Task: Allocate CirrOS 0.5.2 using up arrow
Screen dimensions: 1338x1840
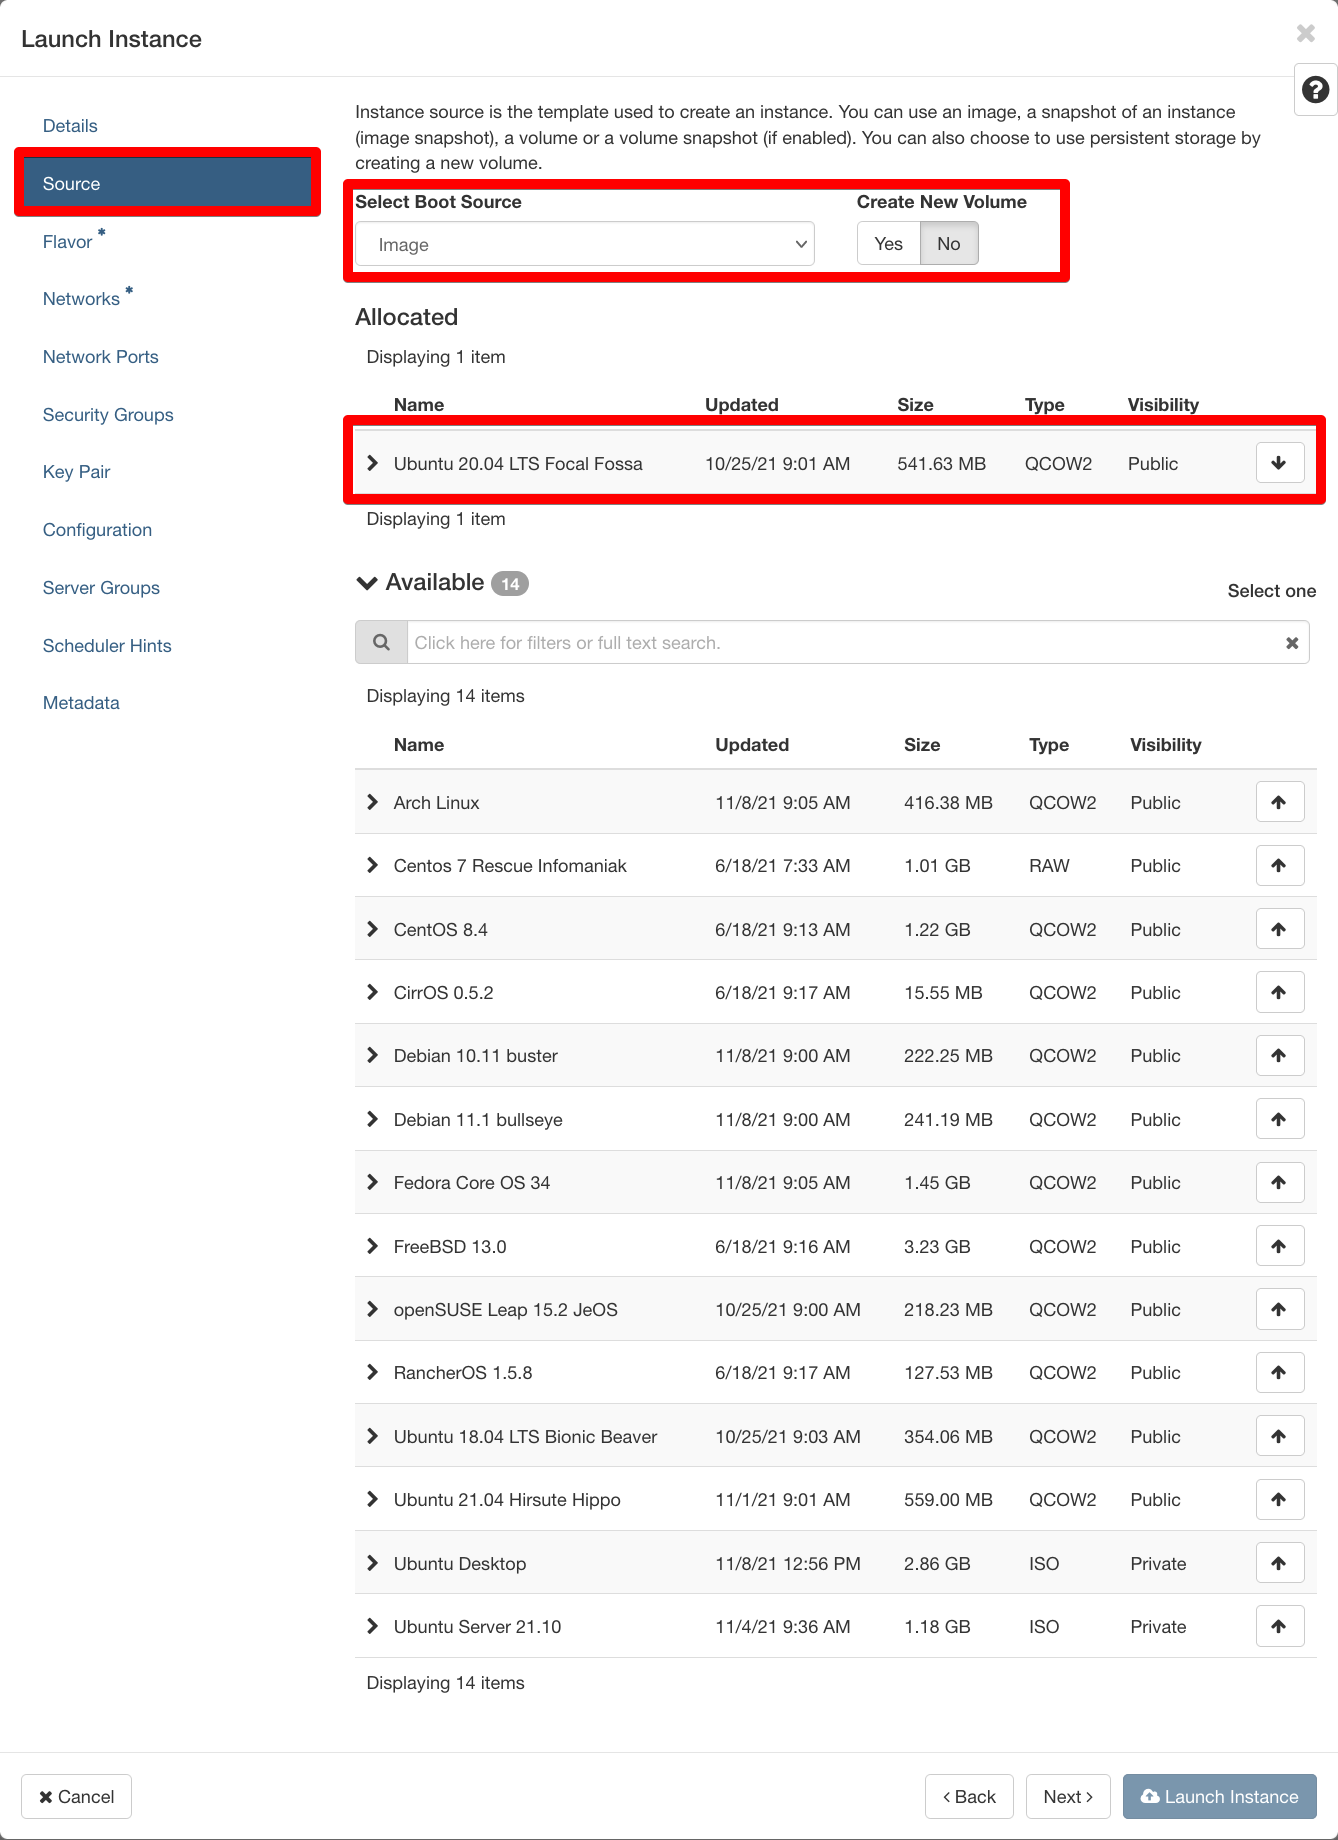Action: 1279,992
